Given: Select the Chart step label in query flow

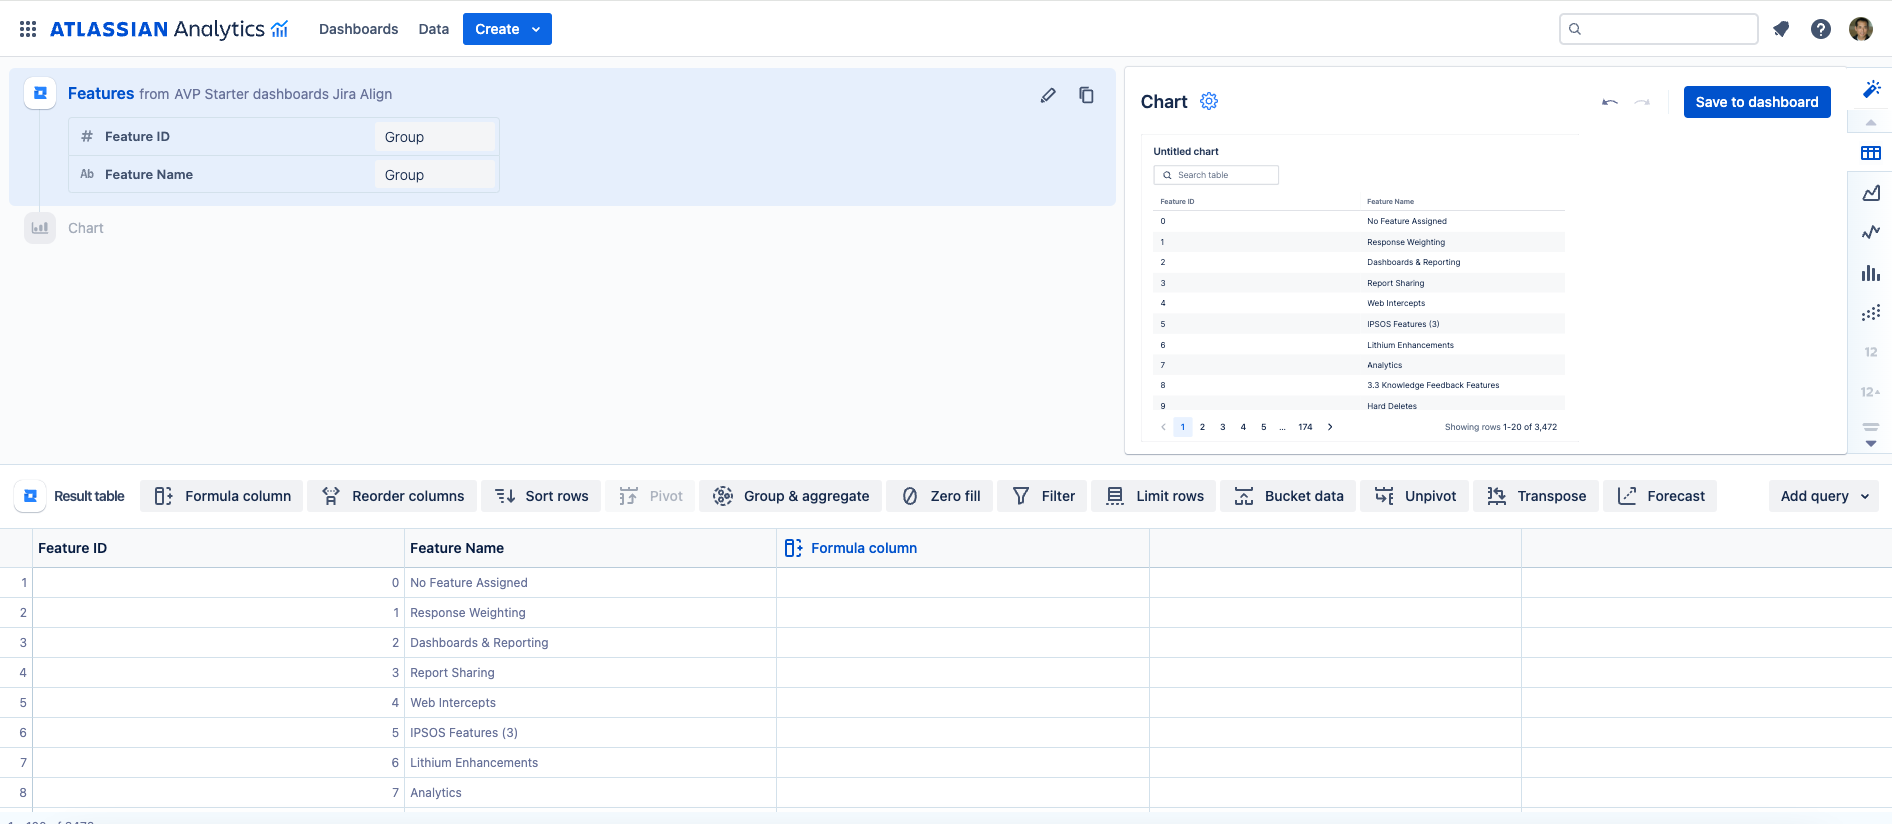Looking at the screenshot, I should 86,228.
